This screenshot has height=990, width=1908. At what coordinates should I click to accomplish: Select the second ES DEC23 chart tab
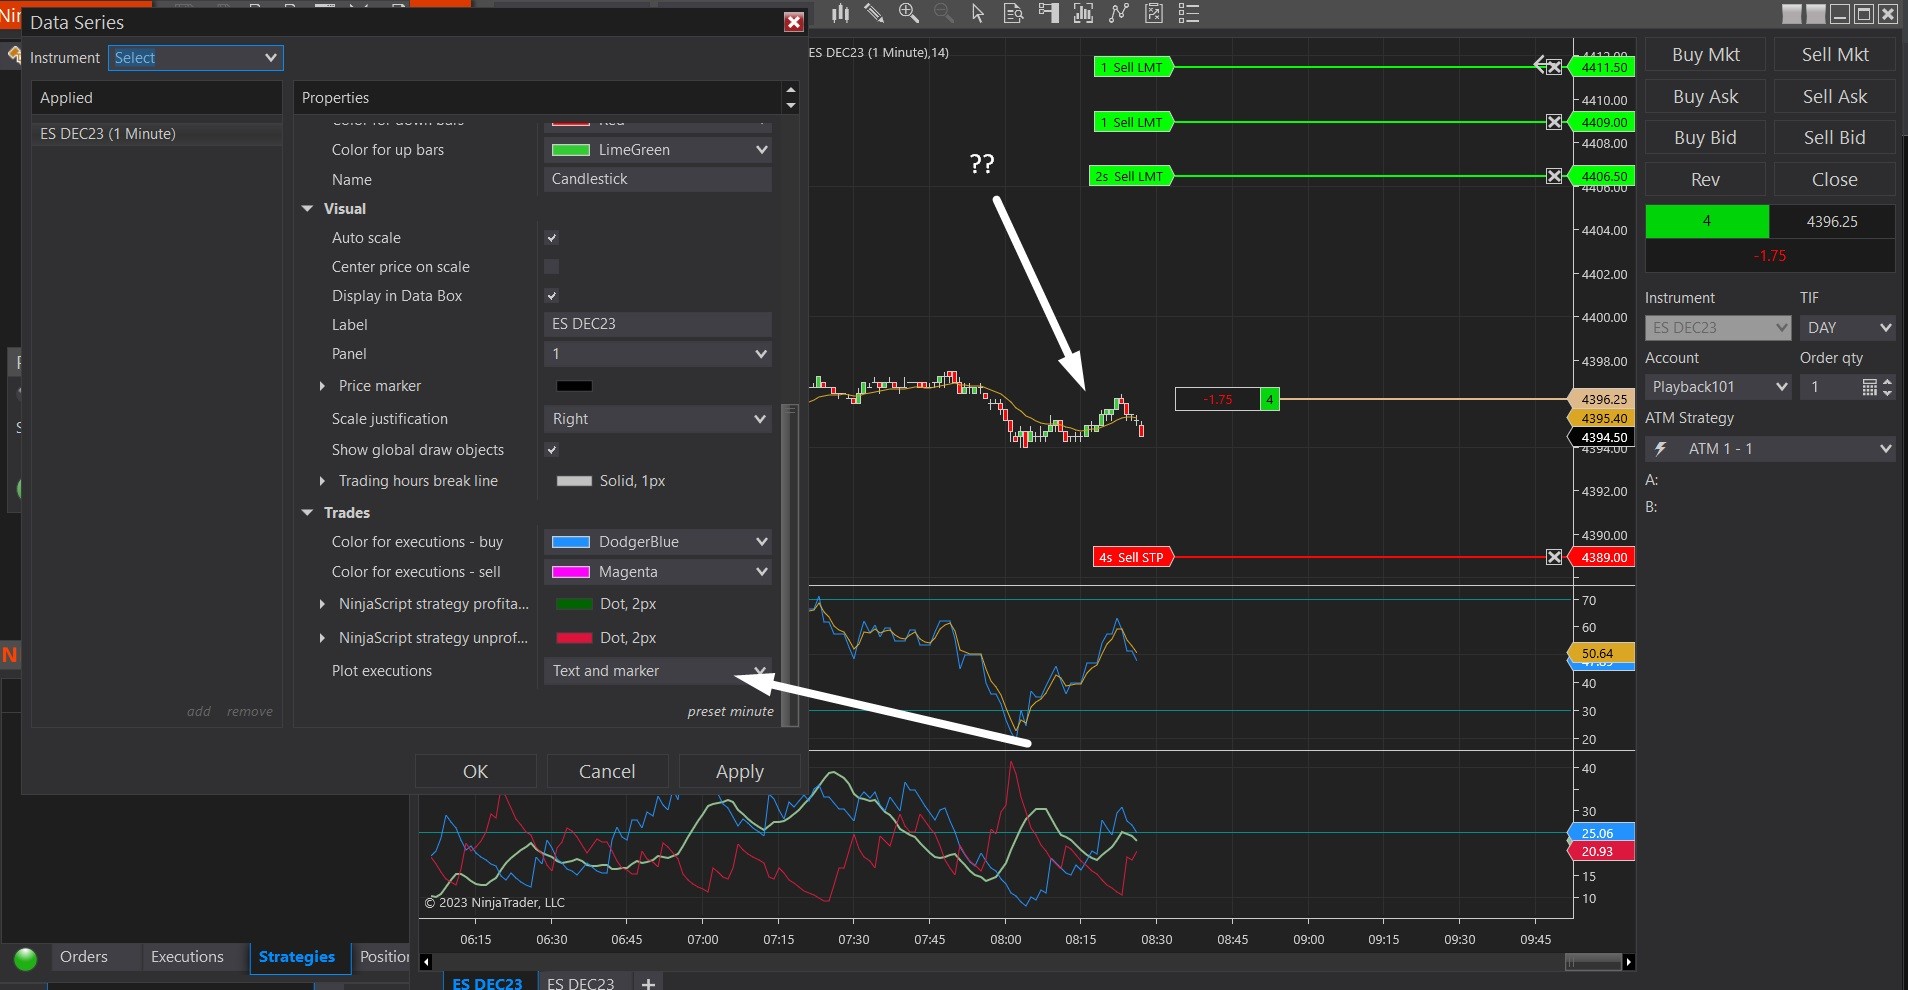coord(581,983)
